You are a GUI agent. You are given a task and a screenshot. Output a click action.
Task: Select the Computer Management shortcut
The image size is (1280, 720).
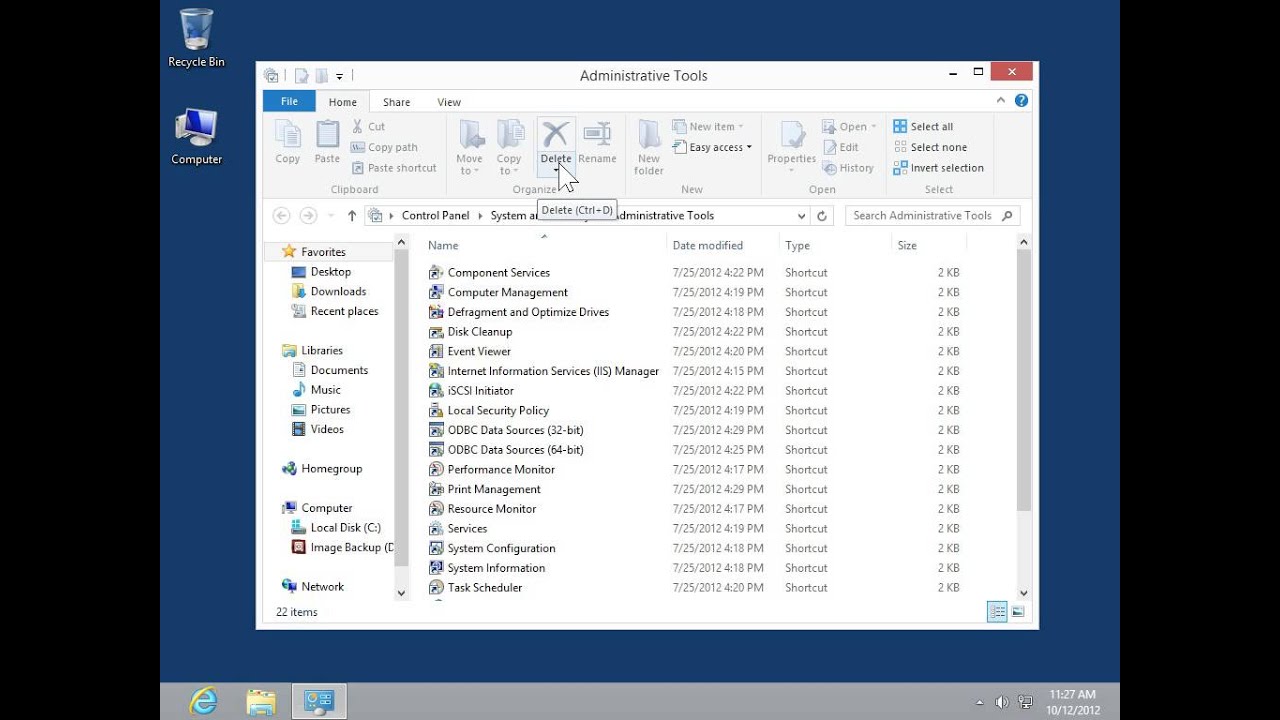507,292
